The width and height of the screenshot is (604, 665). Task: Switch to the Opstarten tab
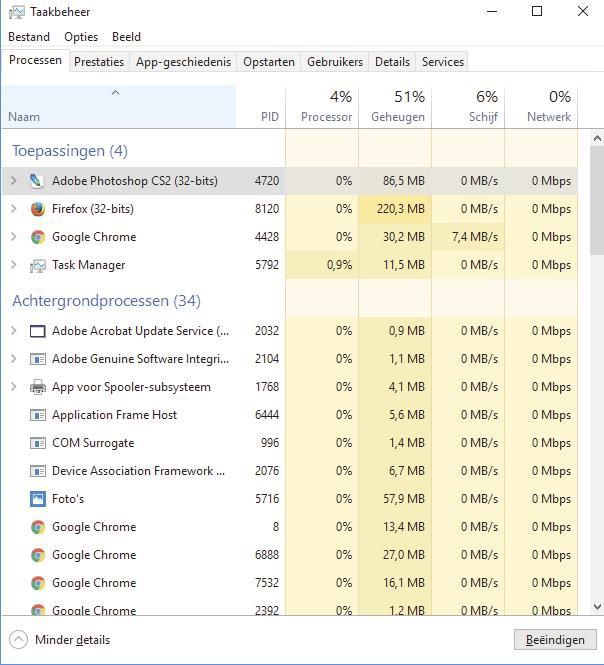tap(269, 62)
